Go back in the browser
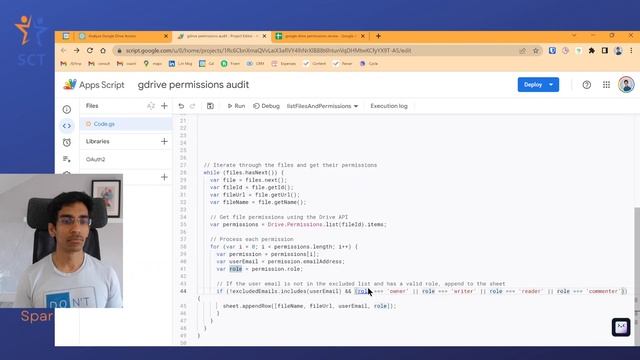 (64, 51)
